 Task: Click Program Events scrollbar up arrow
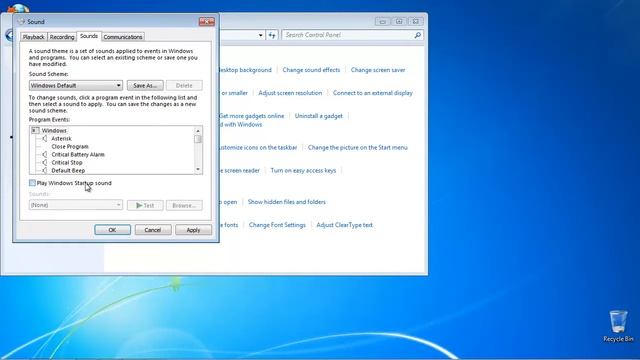tap(198, 131)
